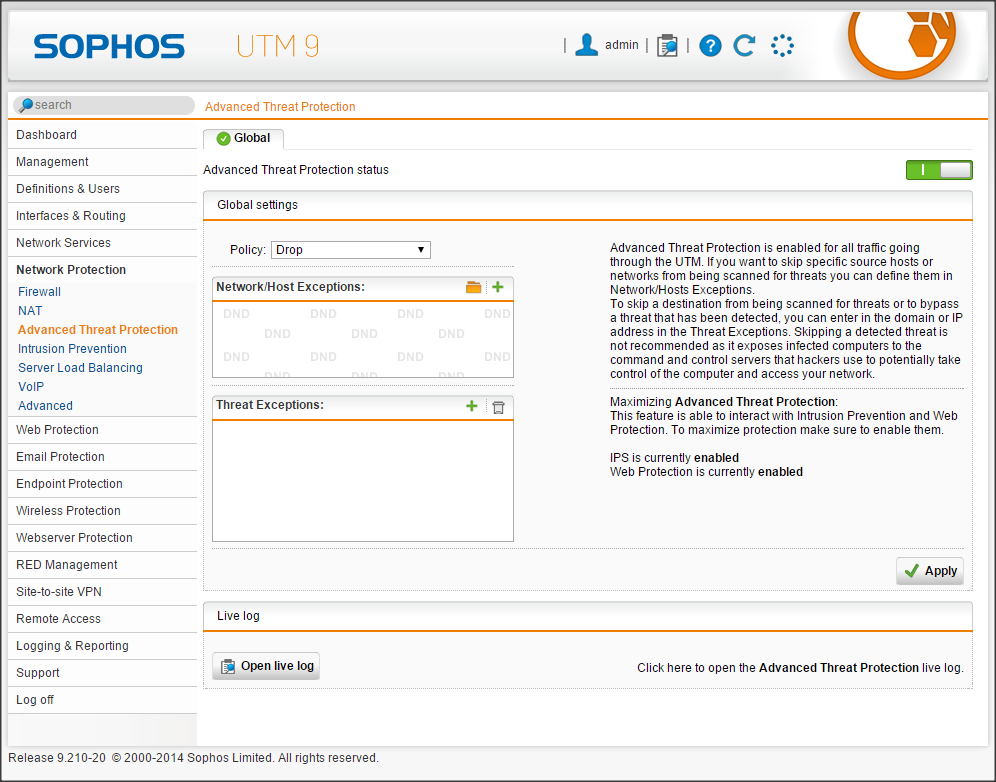996x782 pixels.
Task: Click the reload arrow icon in header
Action: click(x=744, y=46)
